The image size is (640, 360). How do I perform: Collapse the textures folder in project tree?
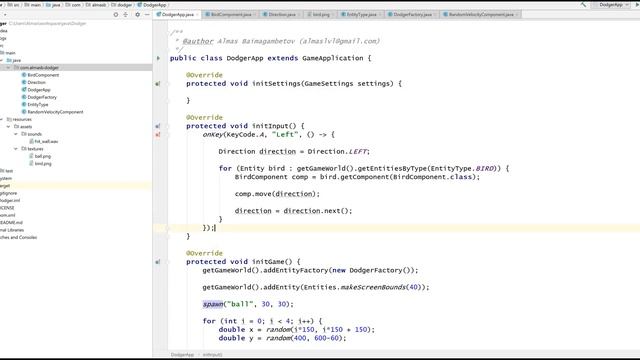pyautogui.click(x=16, y=149)
